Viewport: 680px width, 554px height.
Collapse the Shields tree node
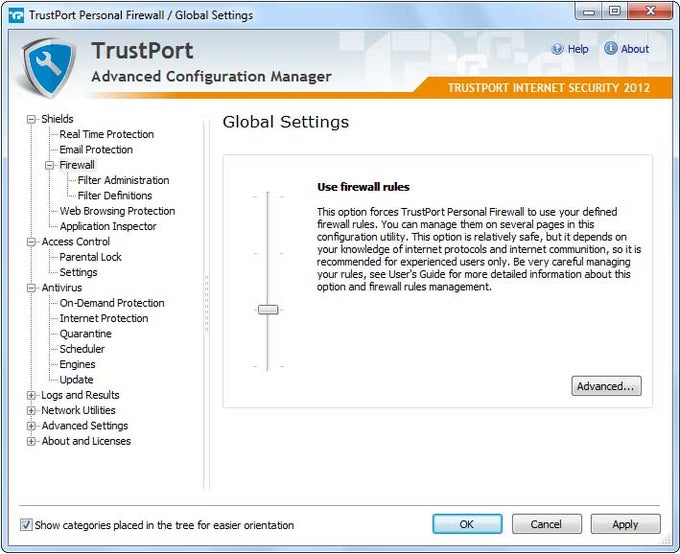[31, 119]
